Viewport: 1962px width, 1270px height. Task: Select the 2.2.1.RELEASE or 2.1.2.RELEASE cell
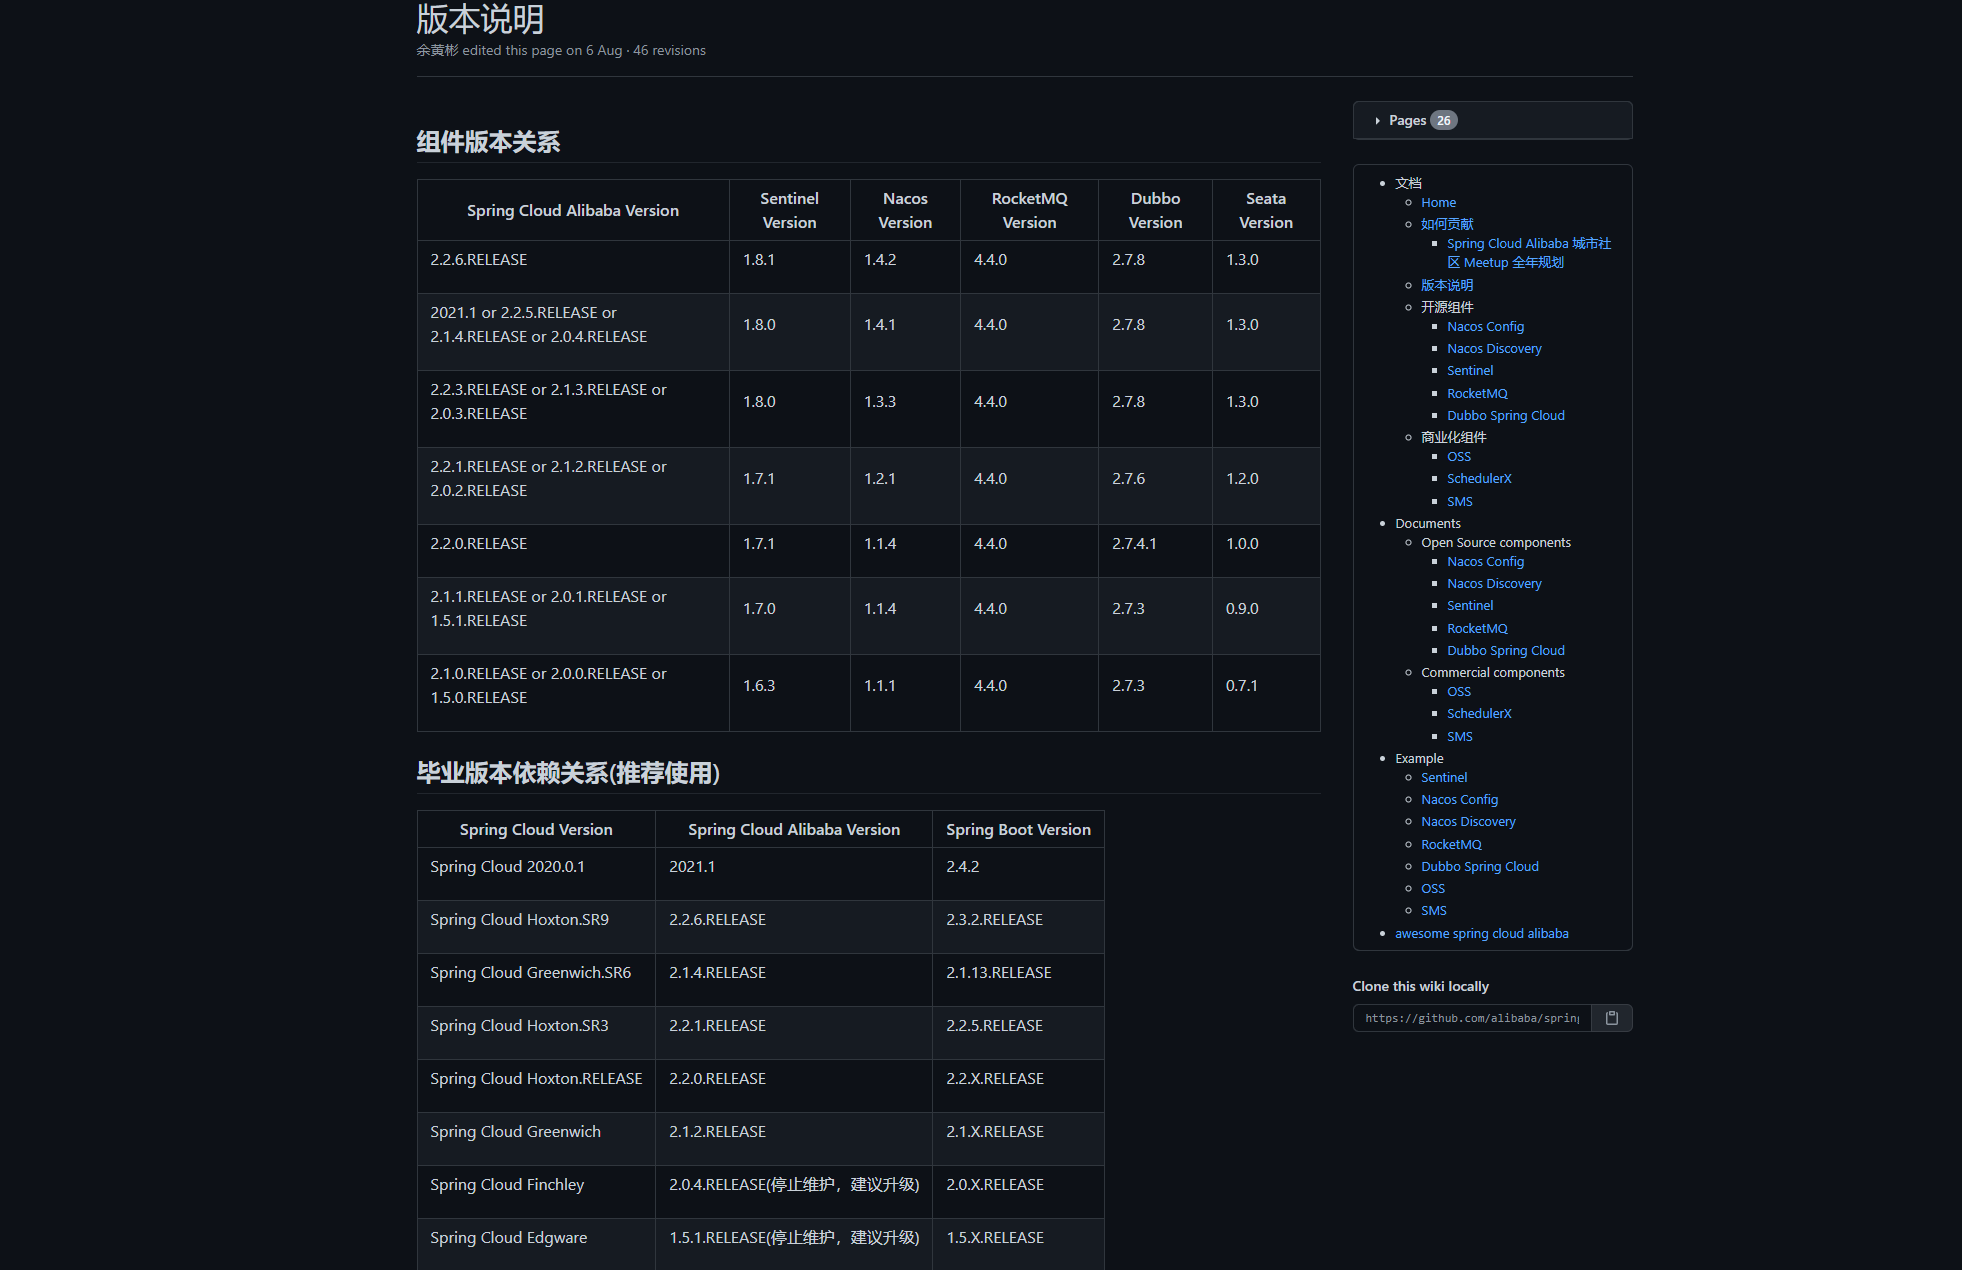coord(573,486)
